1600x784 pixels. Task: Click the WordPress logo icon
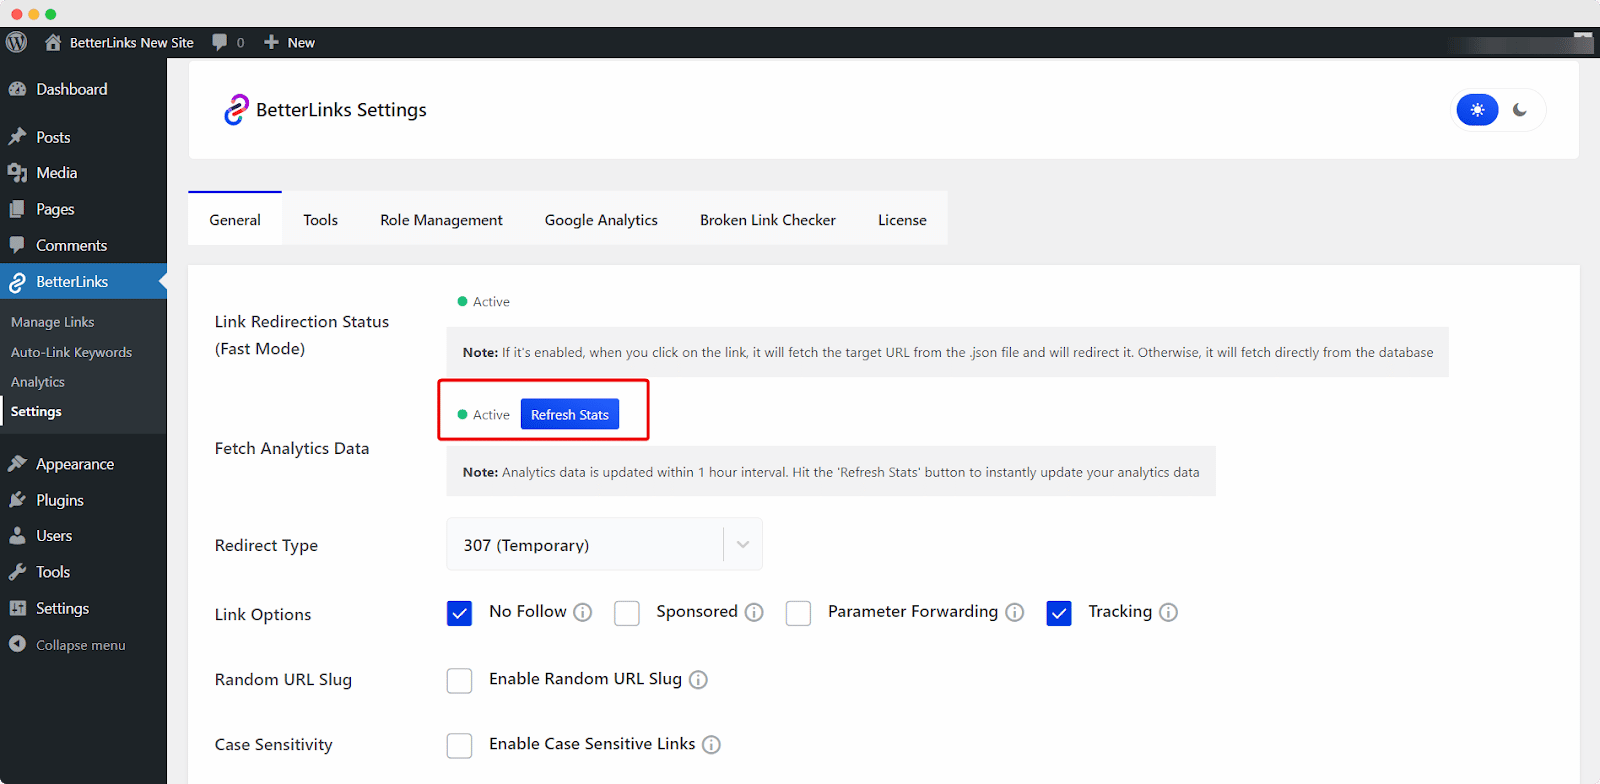(x=17, y=42)
